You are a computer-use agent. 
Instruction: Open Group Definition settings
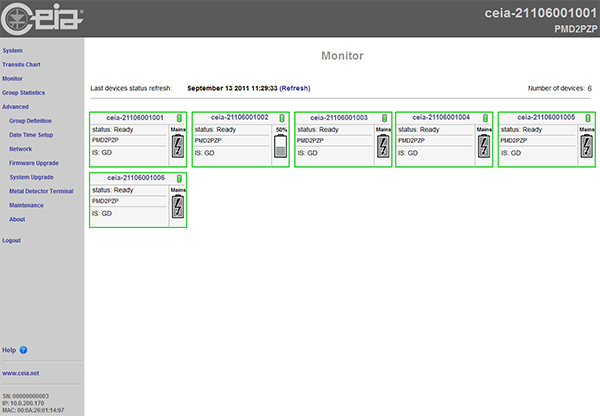[30, 121]
